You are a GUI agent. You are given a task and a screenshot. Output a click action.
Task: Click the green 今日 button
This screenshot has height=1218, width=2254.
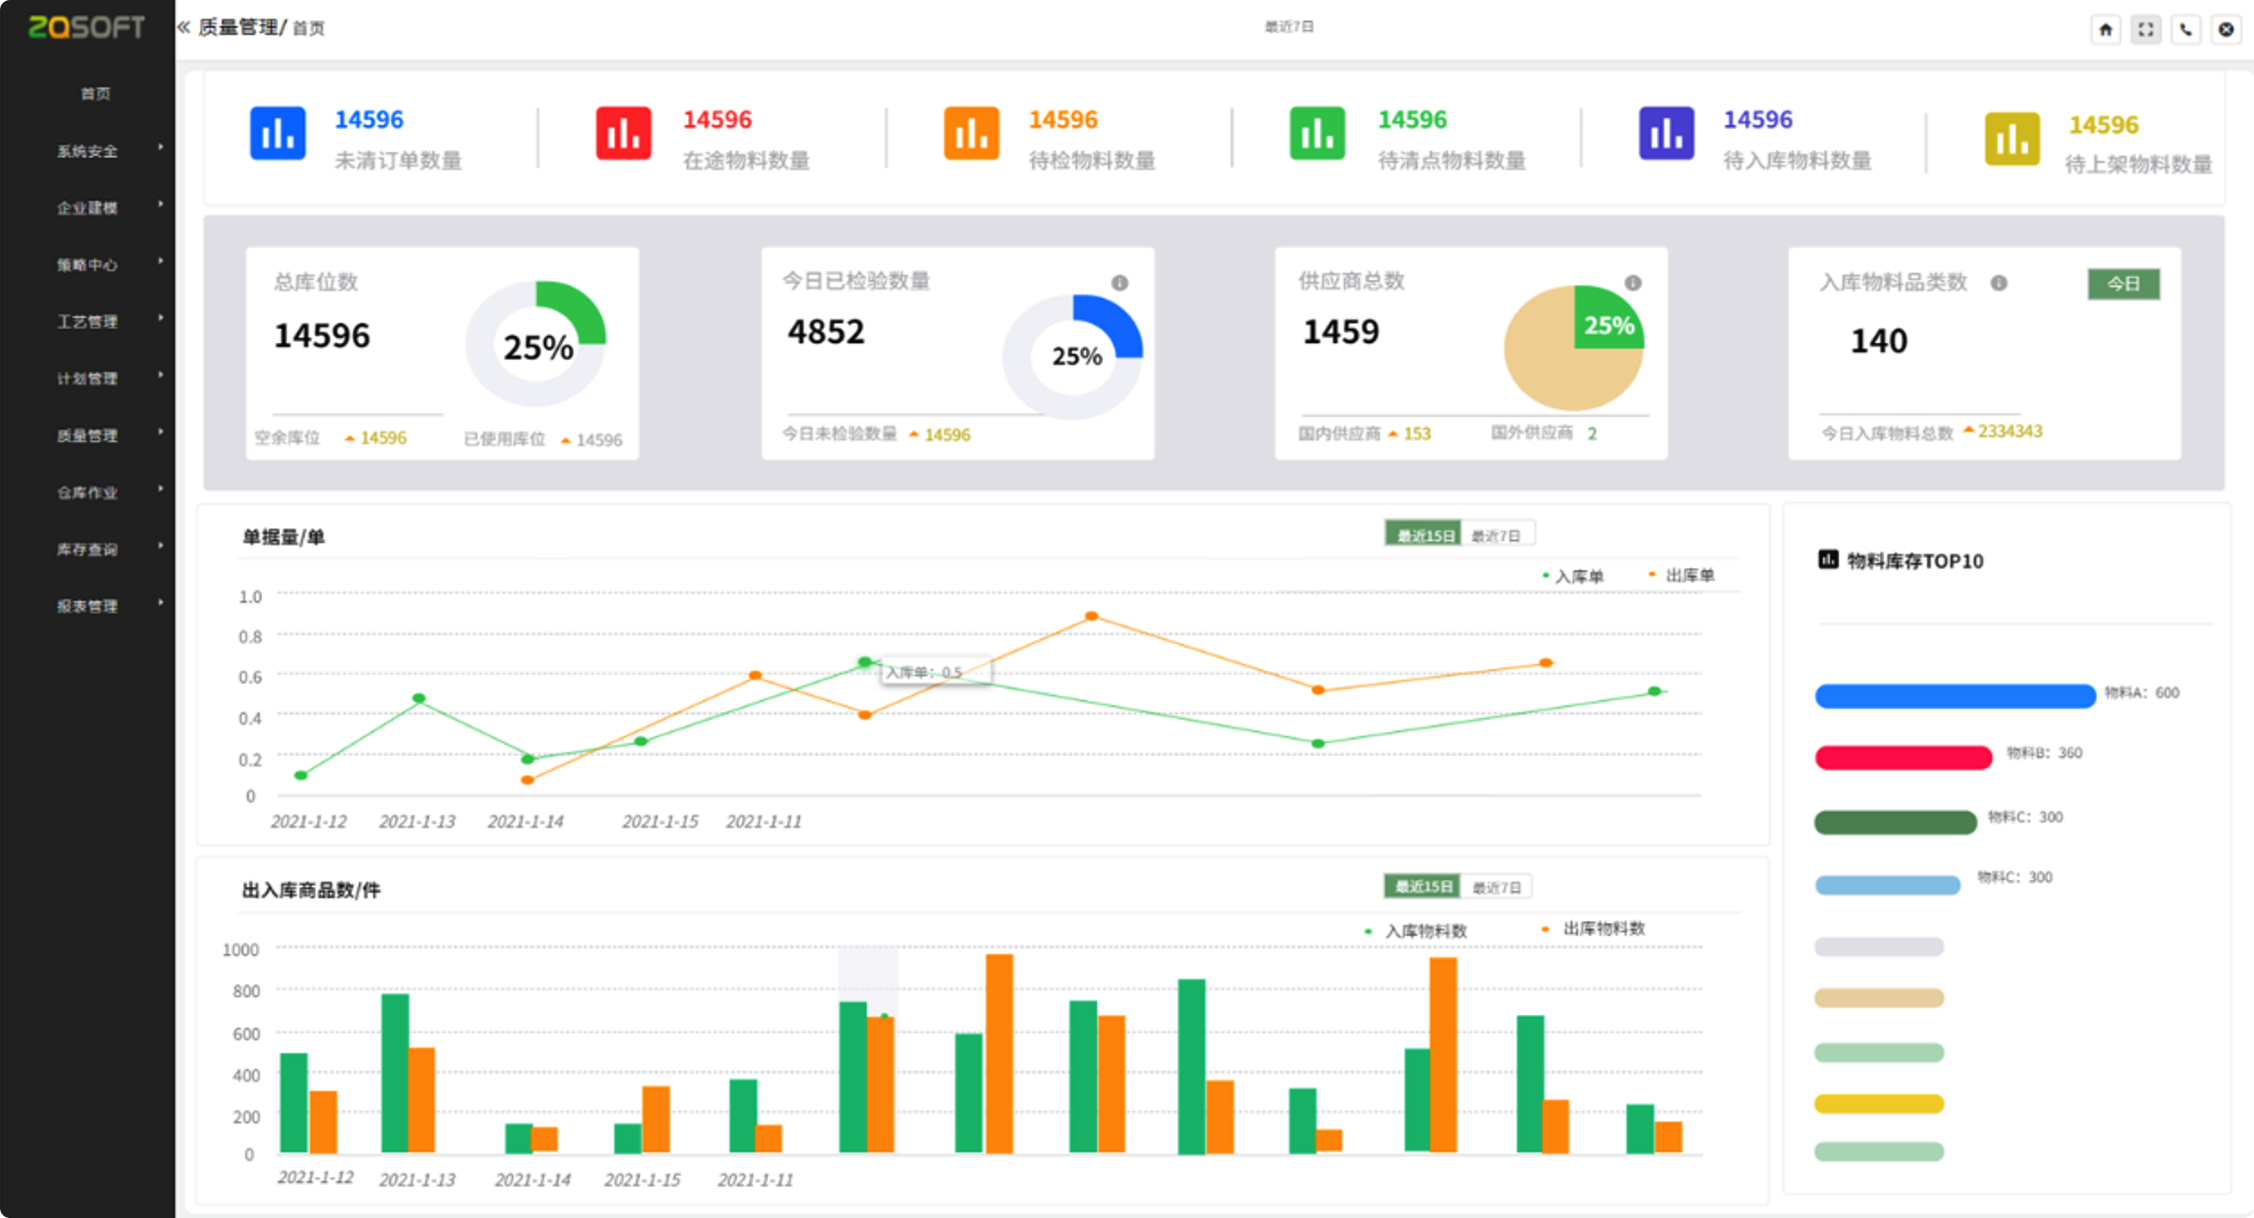click(x=2122, y=284)
